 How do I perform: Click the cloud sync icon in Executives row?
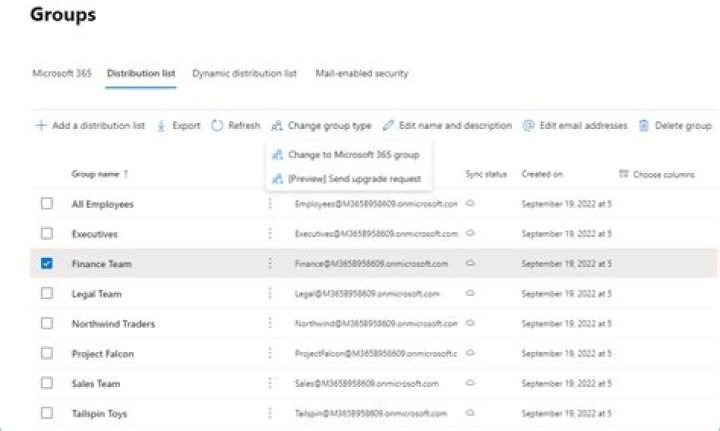(470, 233)
